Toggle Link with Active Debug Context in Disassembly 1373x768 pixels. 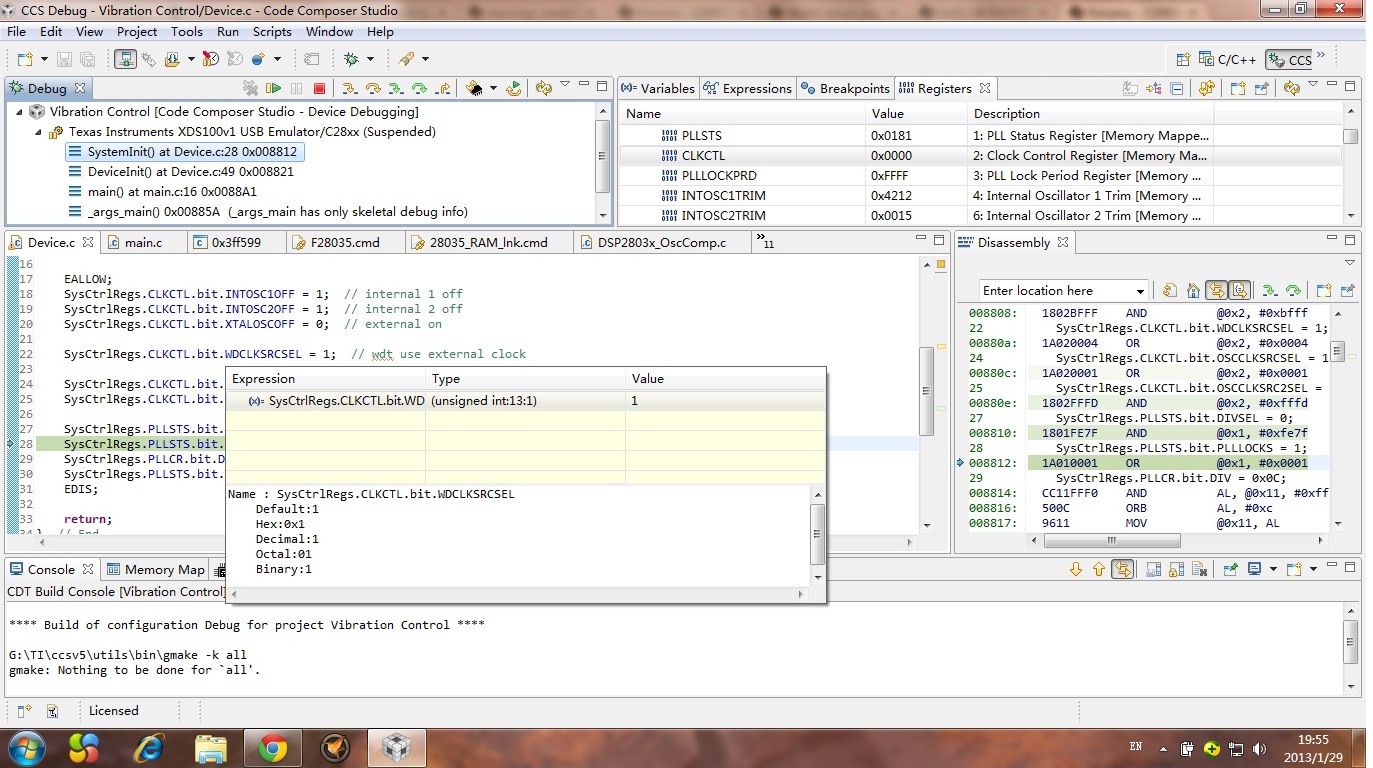(1216, 291)
